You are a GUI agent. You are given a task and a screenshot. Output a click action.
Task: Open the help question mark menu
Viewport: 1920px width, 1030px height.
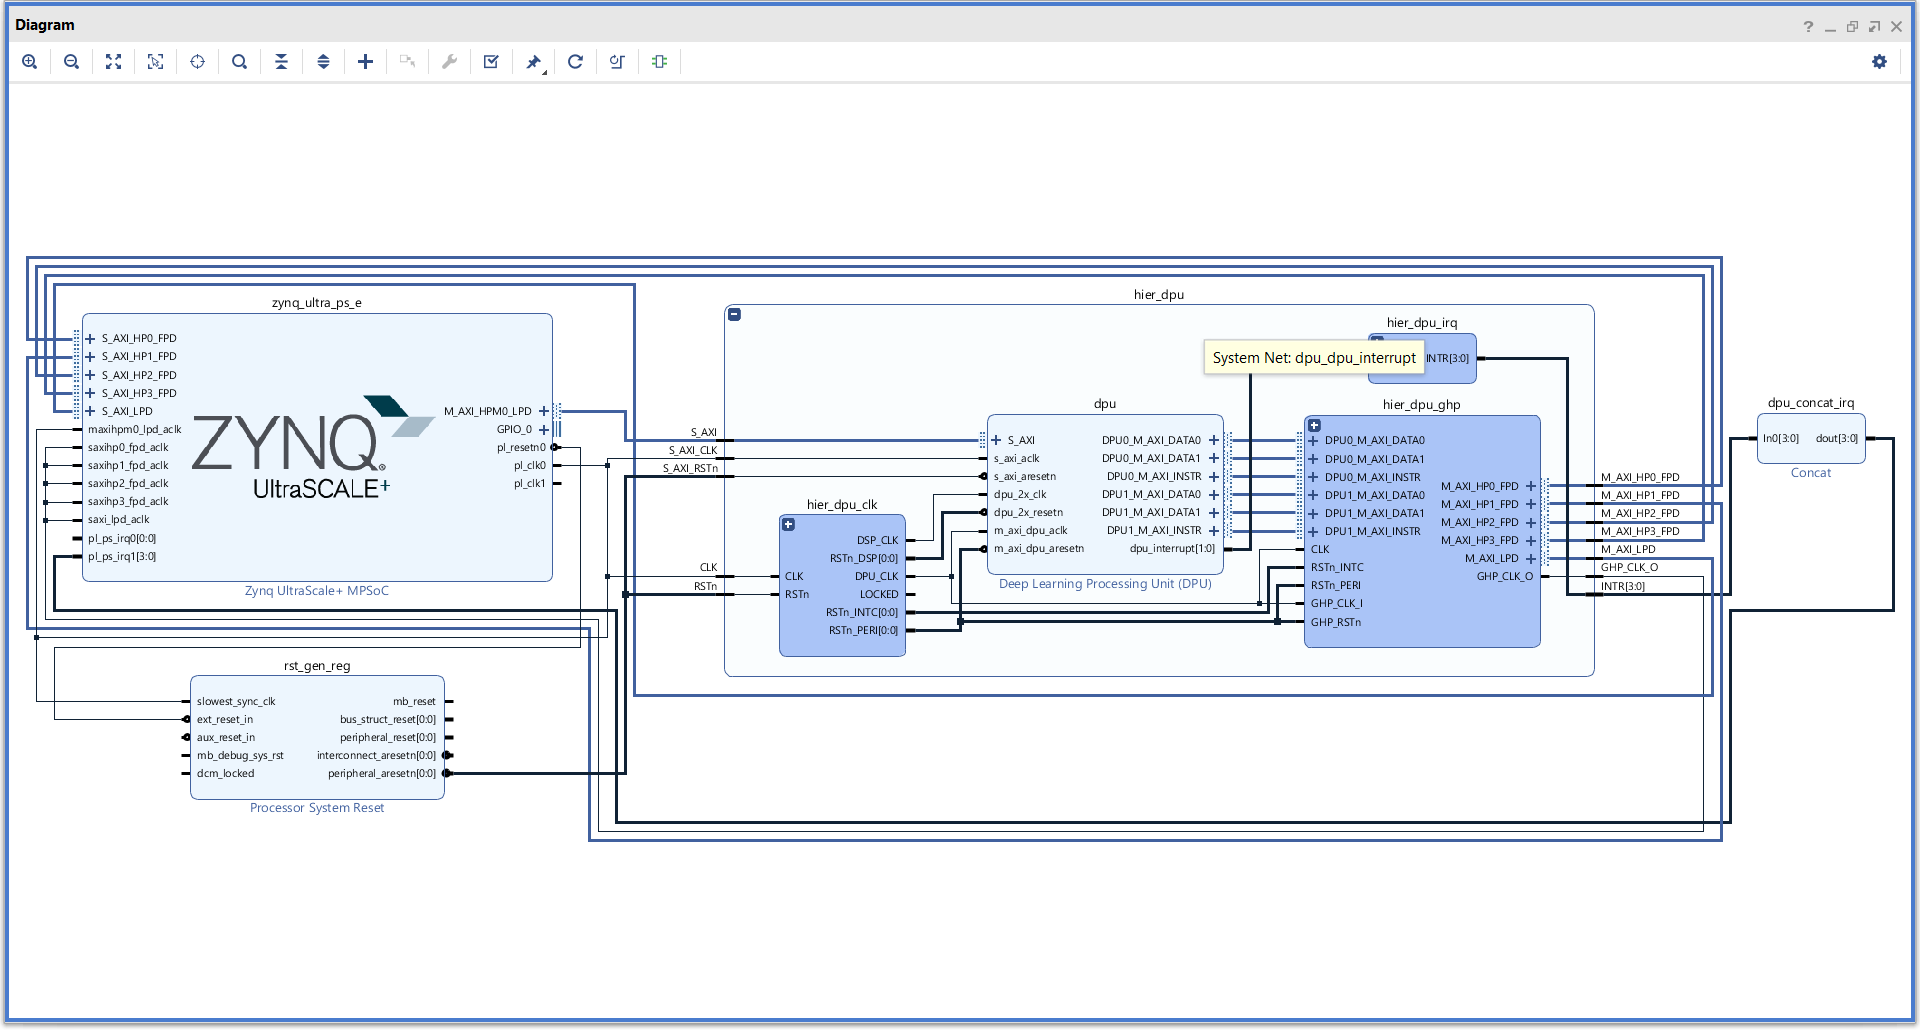(1808, 26)
